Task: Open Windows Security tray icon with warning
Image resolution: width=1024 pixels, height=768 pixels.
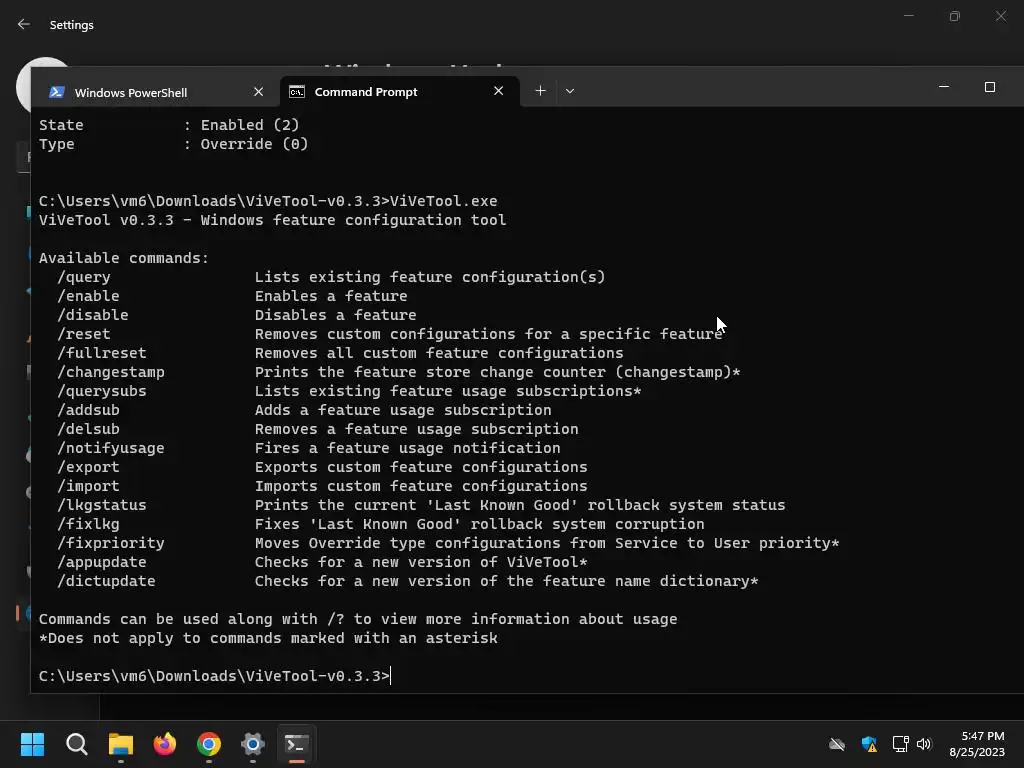Action: (869, 744)
